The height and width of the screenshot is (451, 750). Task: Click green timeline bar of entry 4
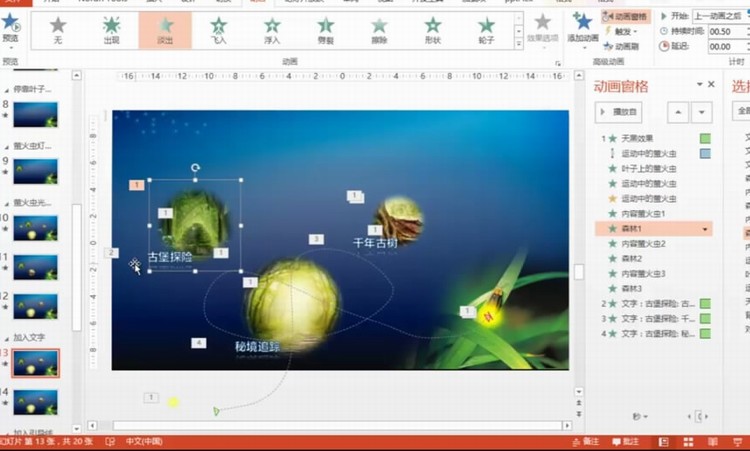[705, 333]
